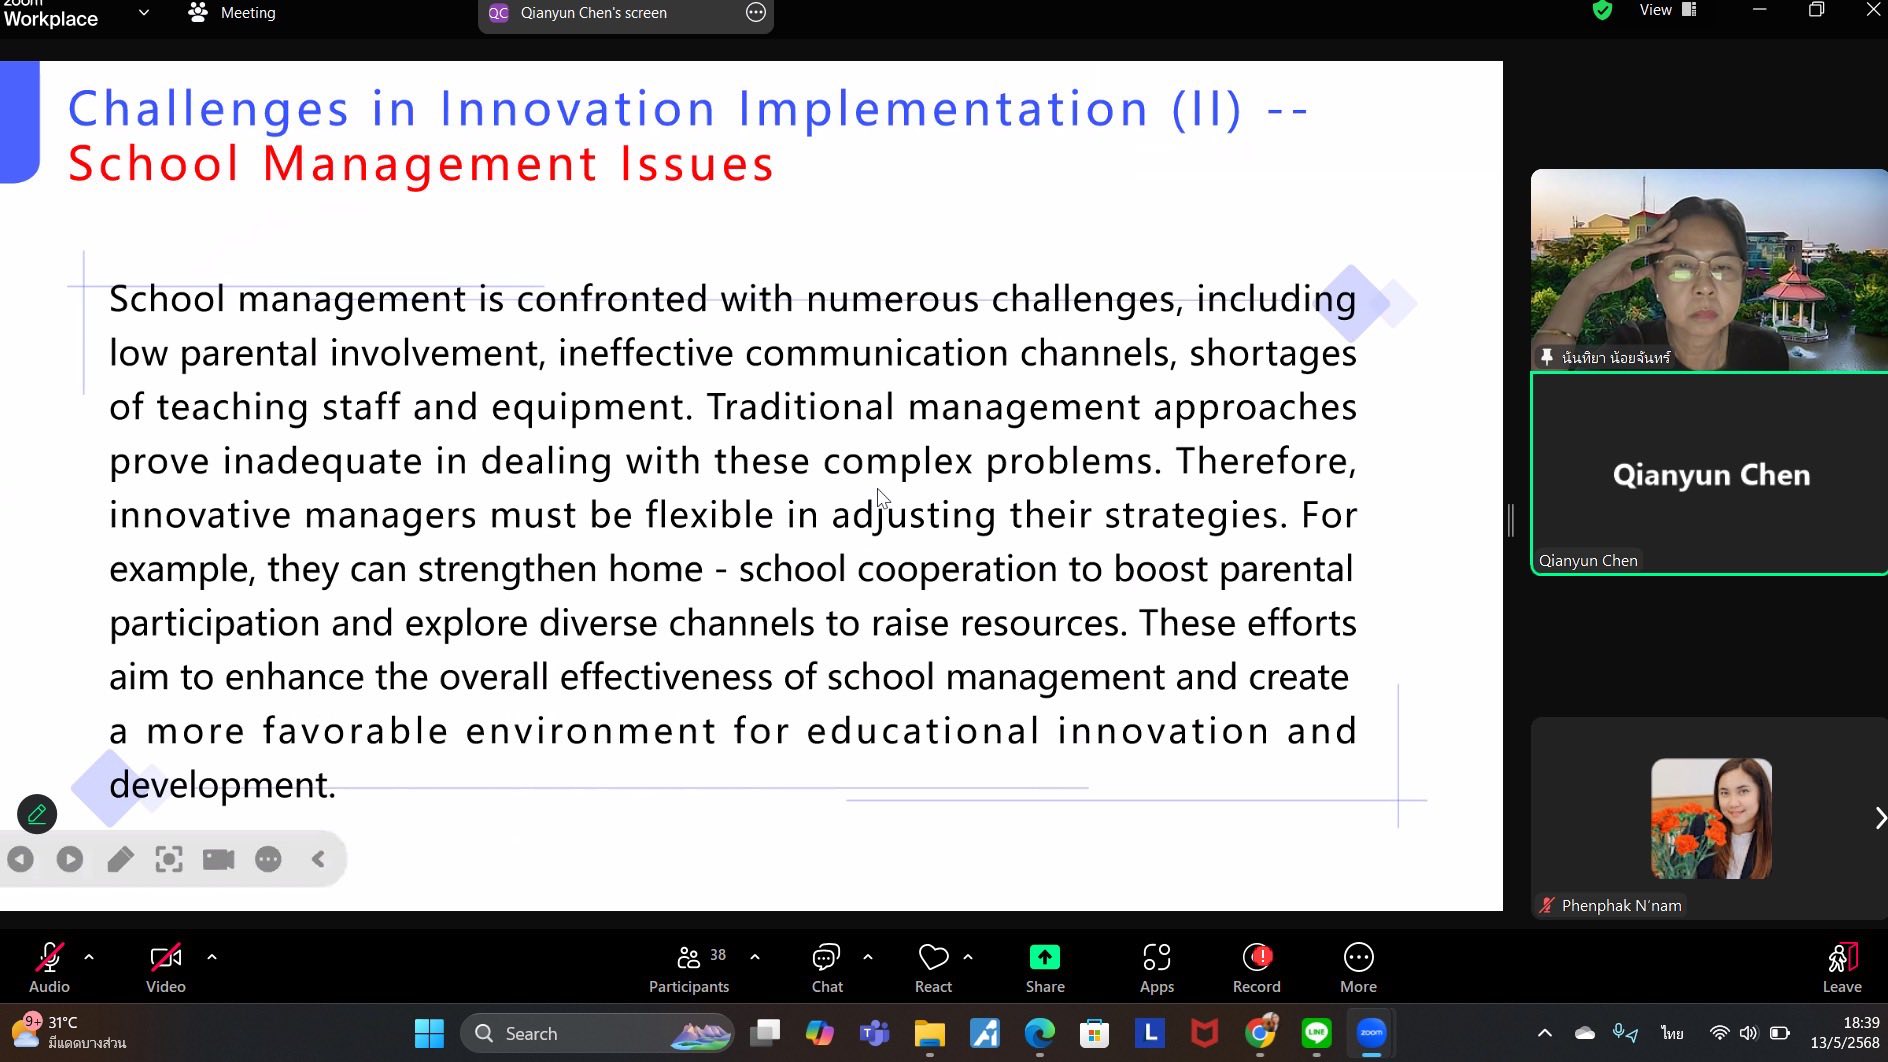
Task: Open Zoom Workplace dropdown chevron
Action: [143, 13]
